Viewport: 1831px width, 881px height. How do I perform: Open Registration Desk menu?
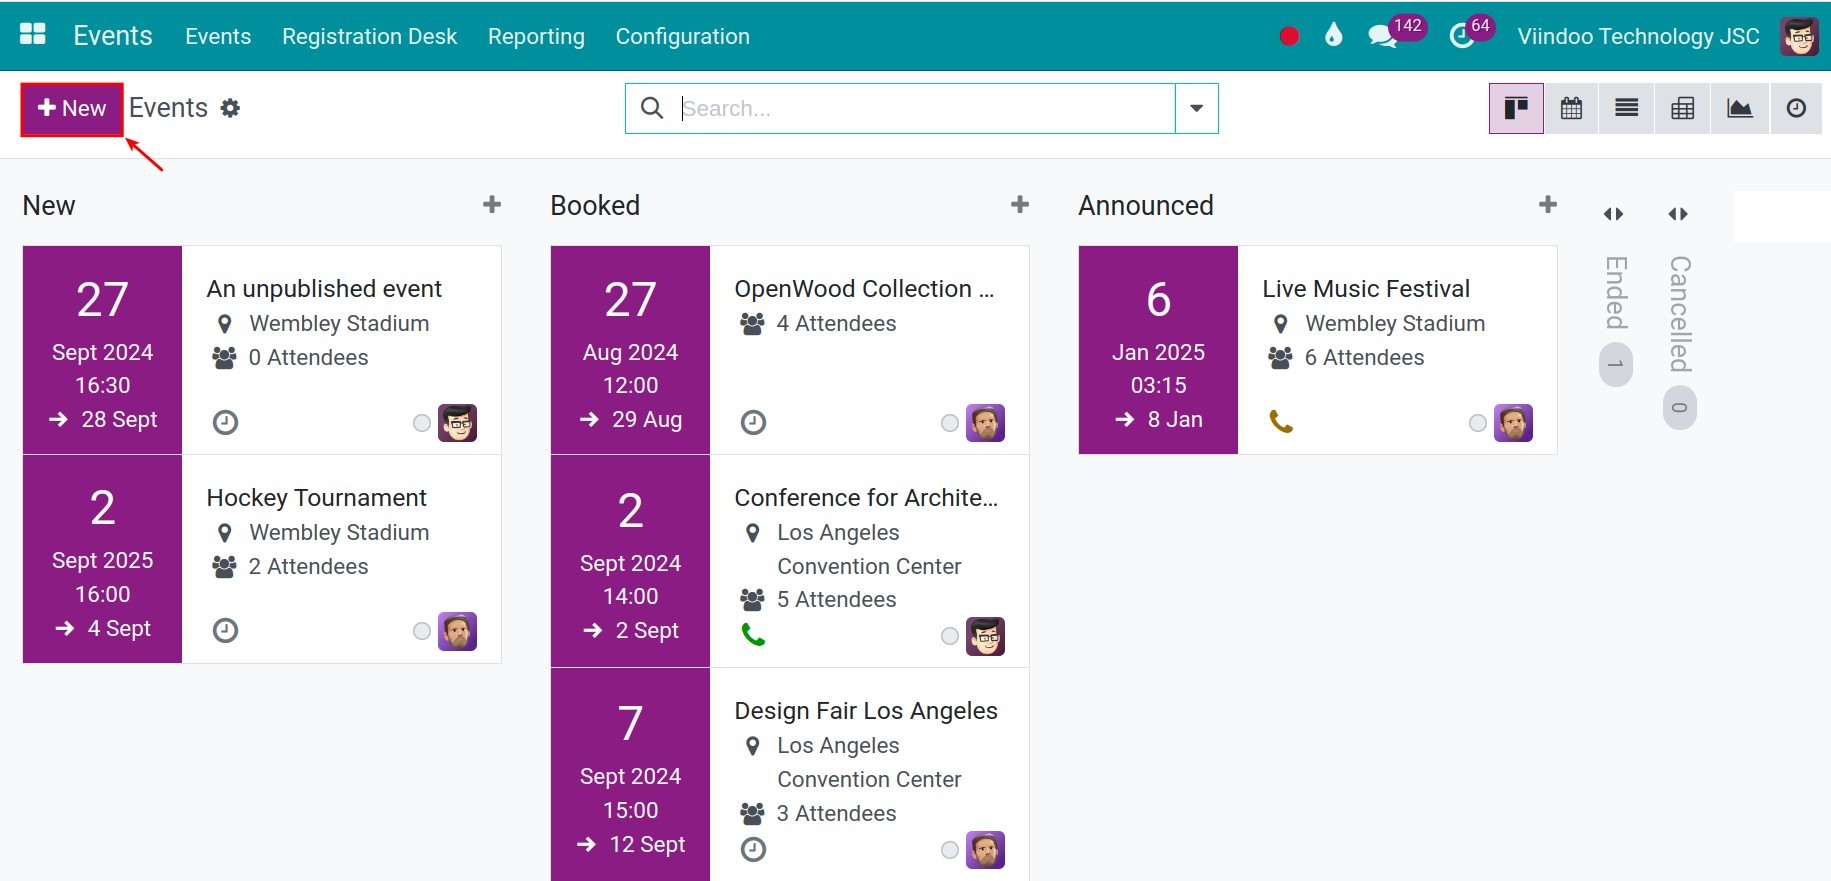[369, 36]
